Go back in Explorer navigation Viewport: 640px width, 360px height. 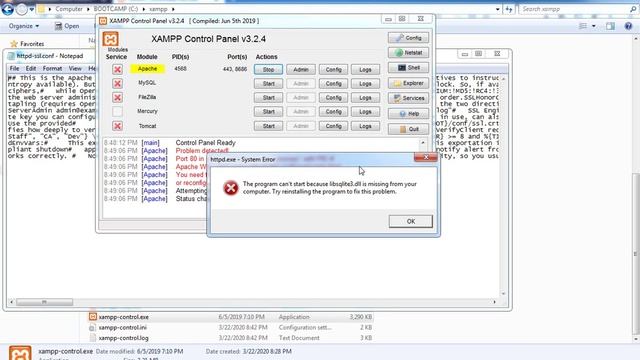coord(7,9)
